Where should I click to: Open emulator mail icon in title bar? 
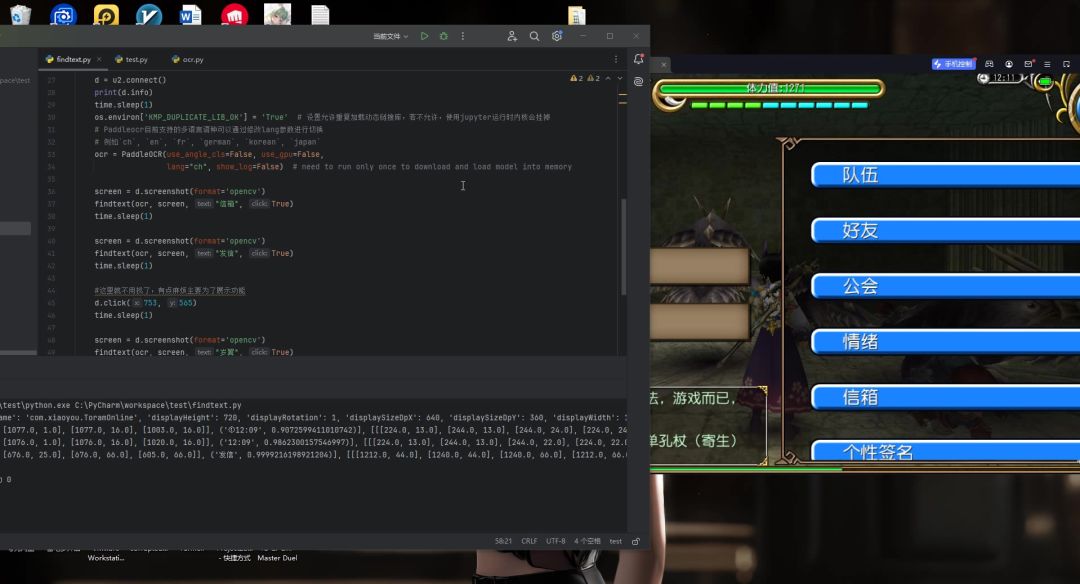(1028, 64)
